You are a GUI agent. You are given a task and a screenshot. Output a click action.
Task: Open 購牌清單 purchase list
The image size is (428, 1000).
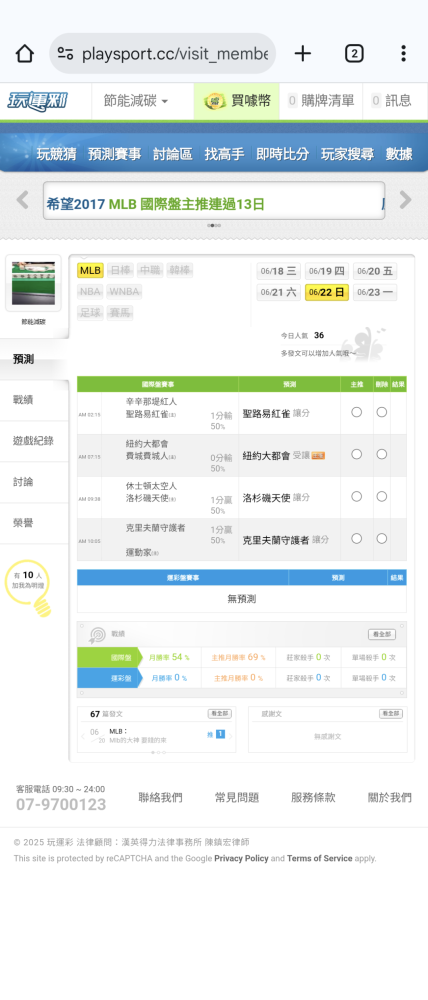pos(321,101)
